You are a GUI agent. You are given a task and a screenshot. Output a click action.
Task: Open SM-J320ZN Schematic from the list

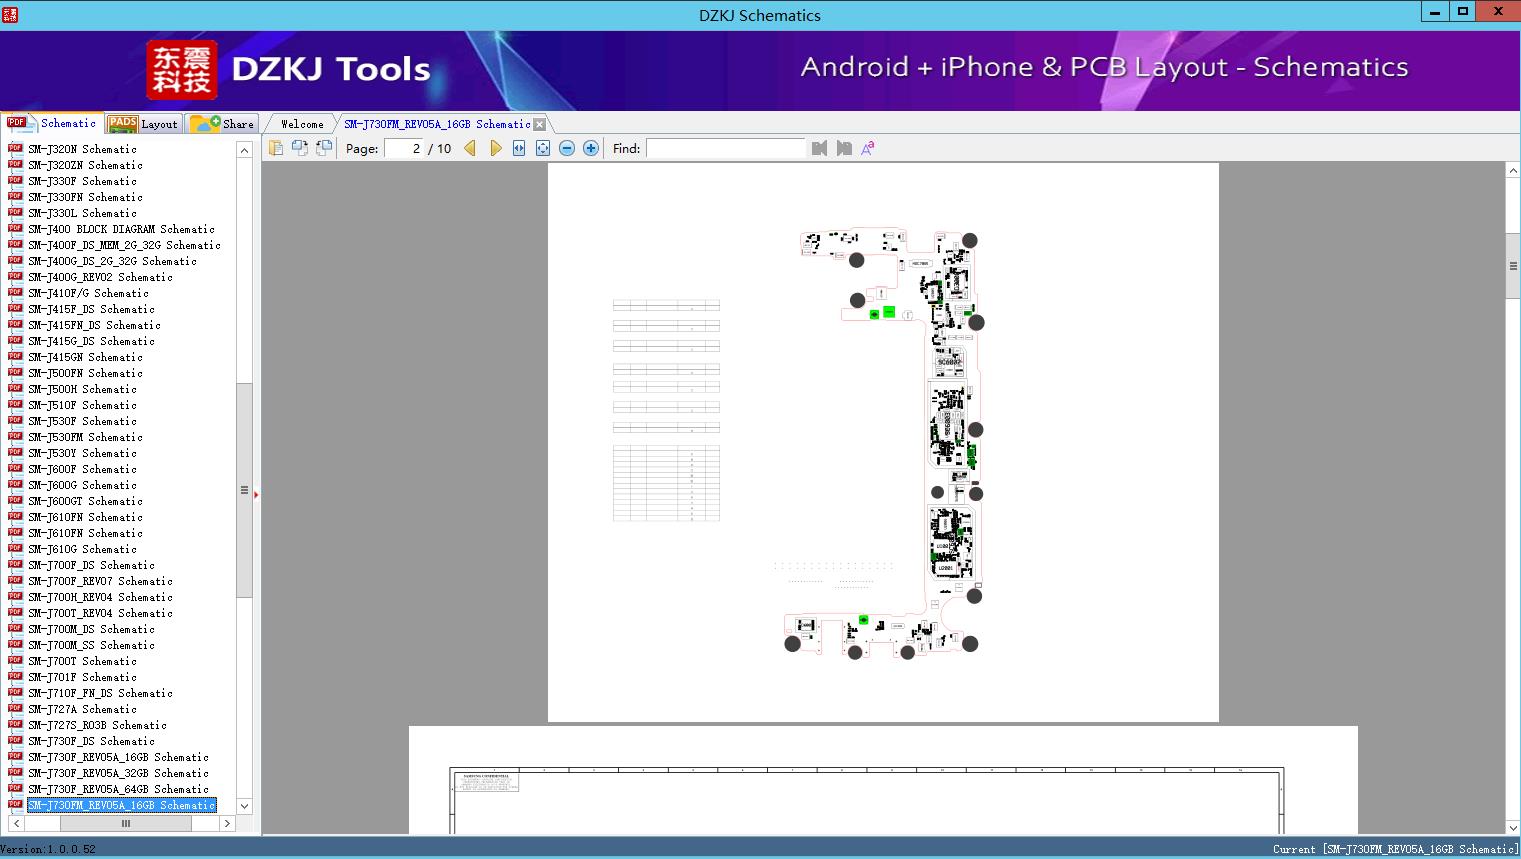point(85,165)
